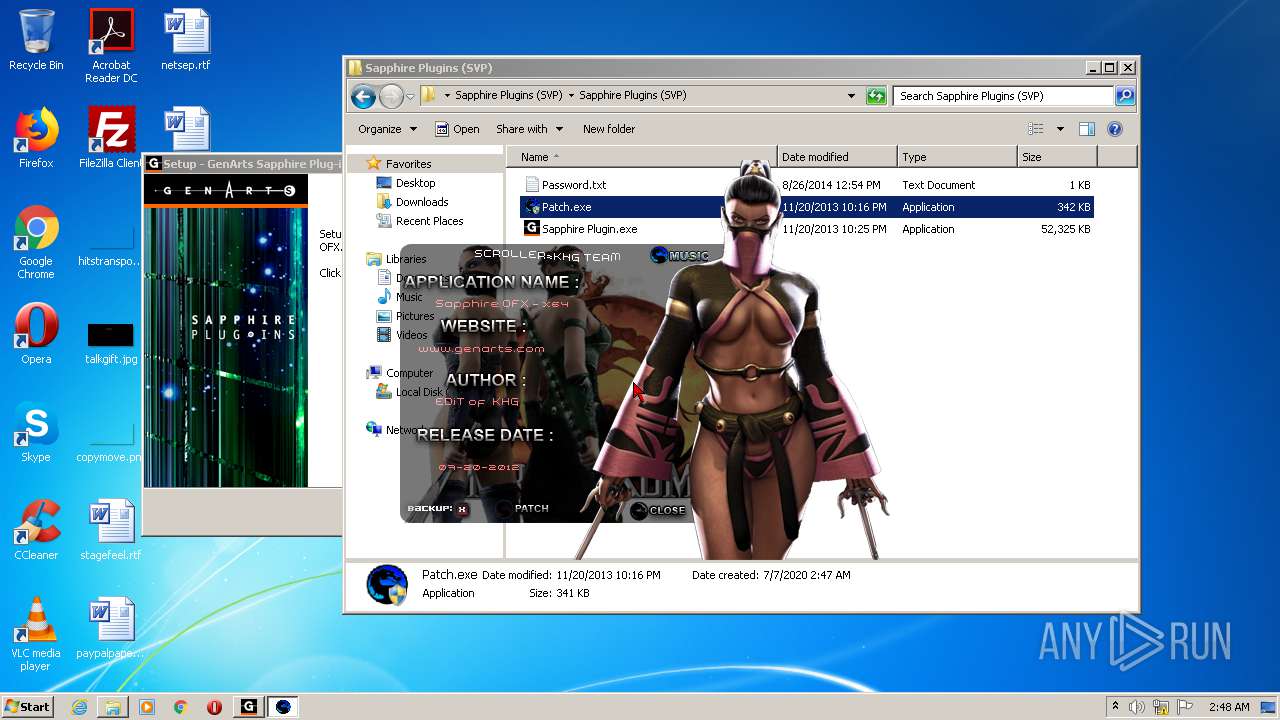Click the Sapphire Plugin.exe G icon

532,228
